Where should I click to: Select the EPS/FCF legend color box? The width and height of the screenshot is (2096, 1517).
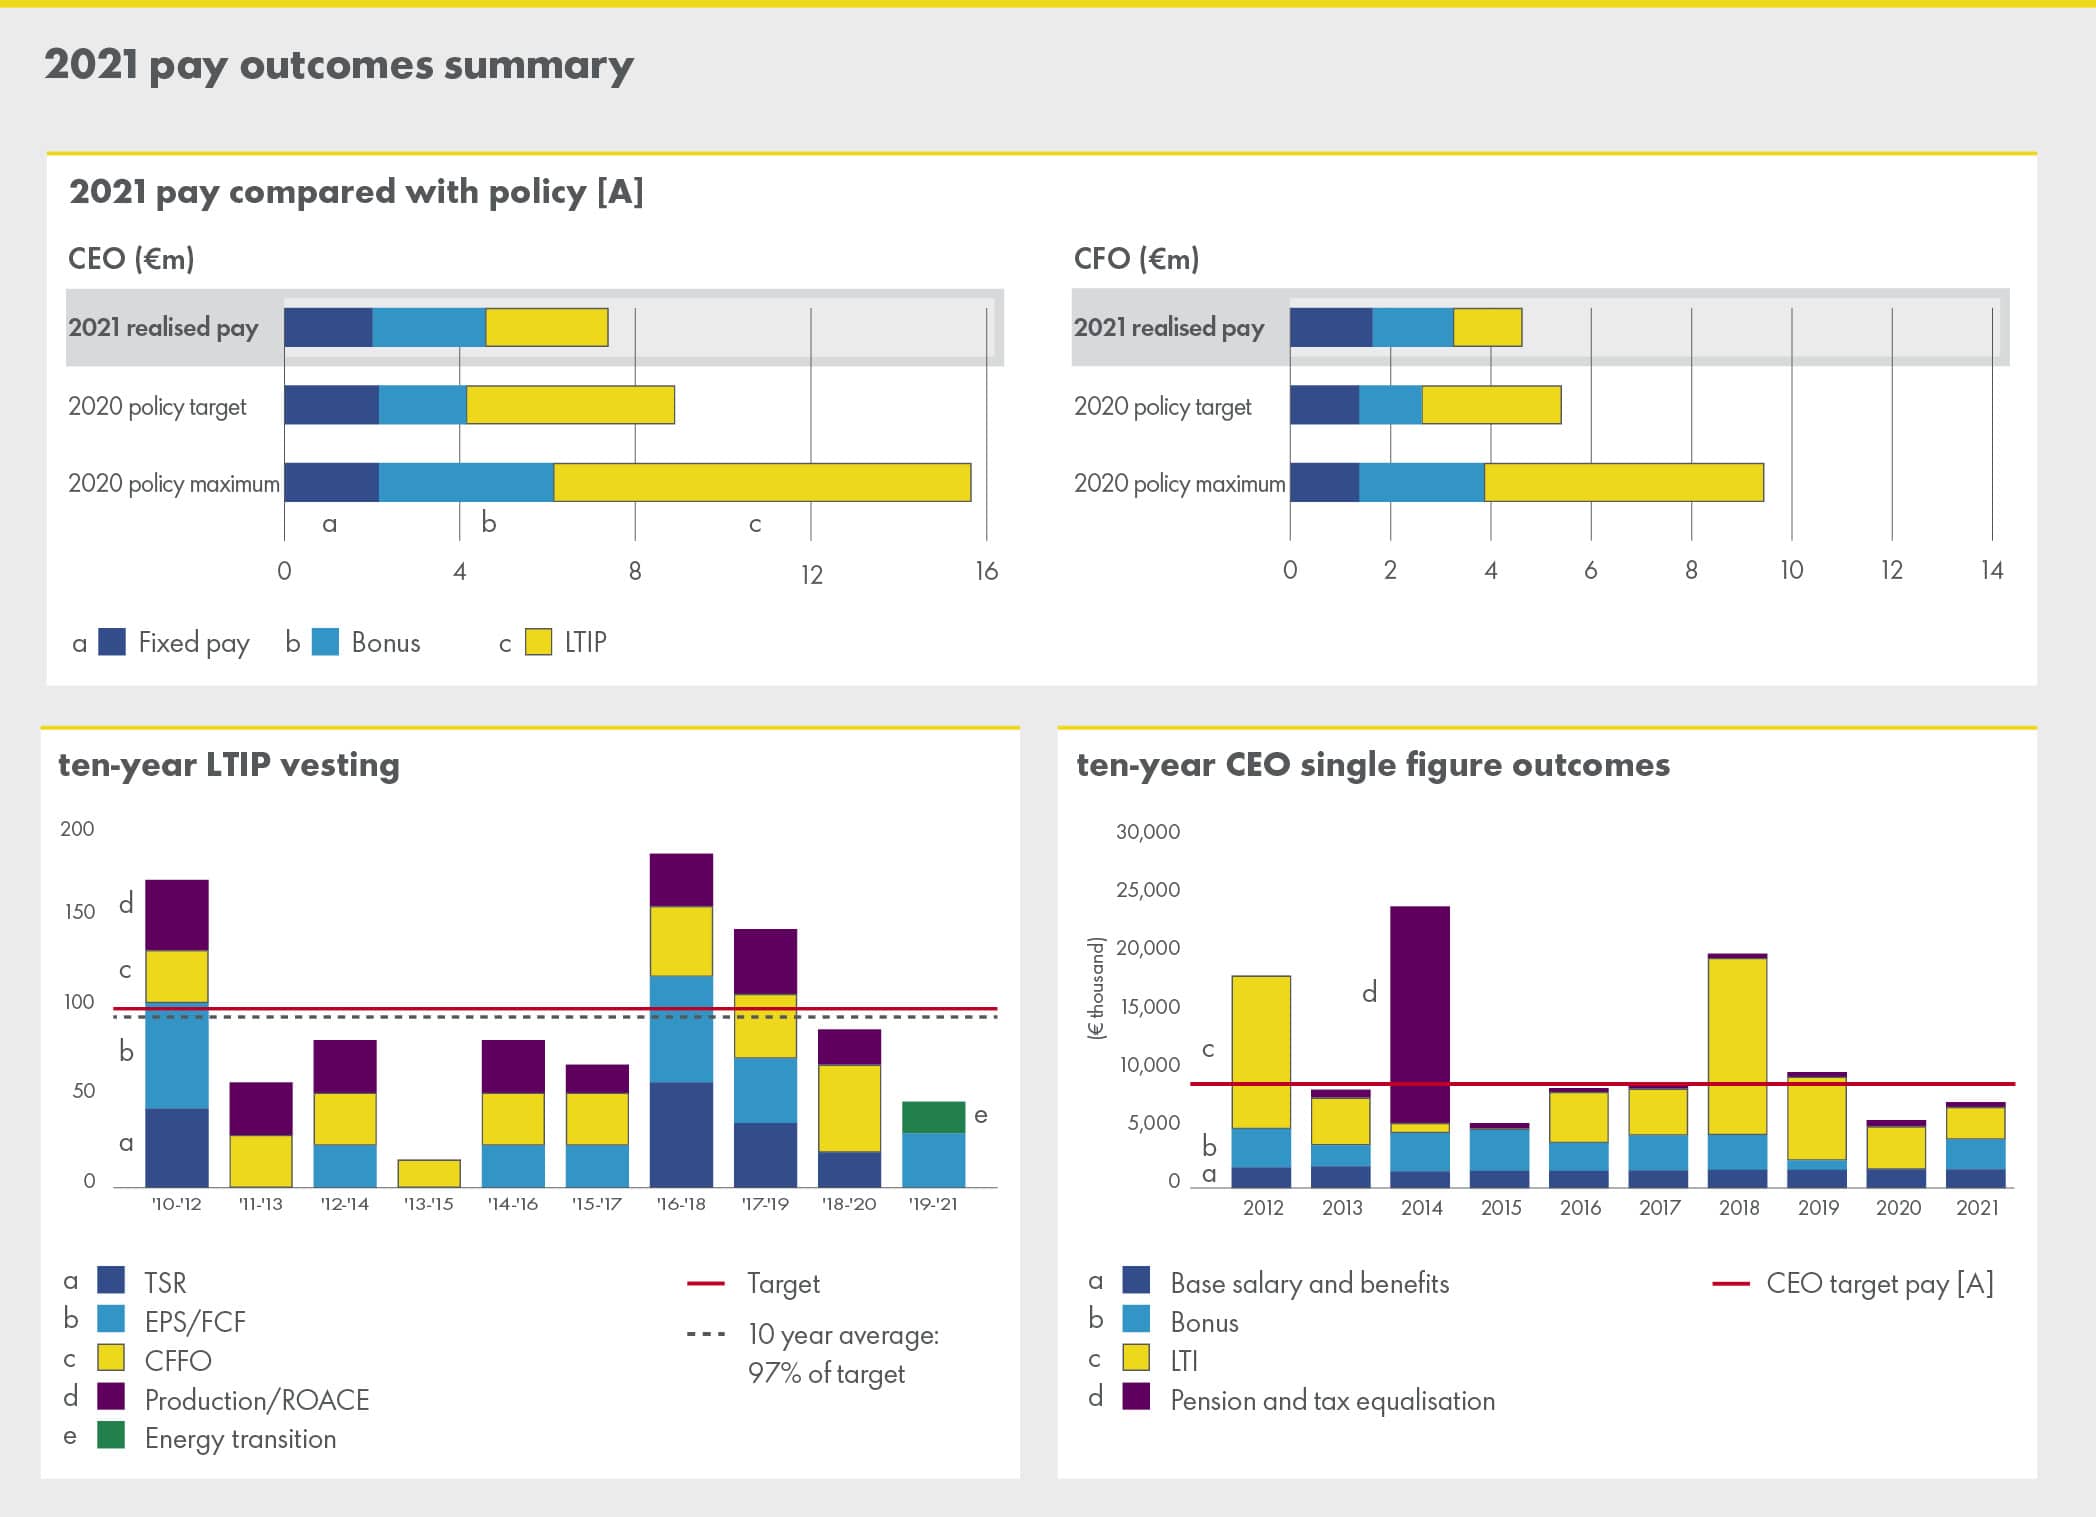coord(111,1319)
